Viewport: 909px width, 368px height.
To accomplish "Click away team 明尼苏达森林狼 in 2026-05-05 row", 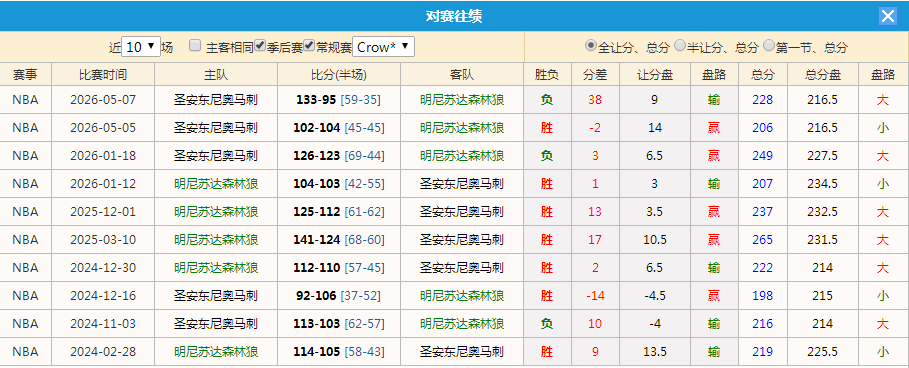I will (462, 127).
